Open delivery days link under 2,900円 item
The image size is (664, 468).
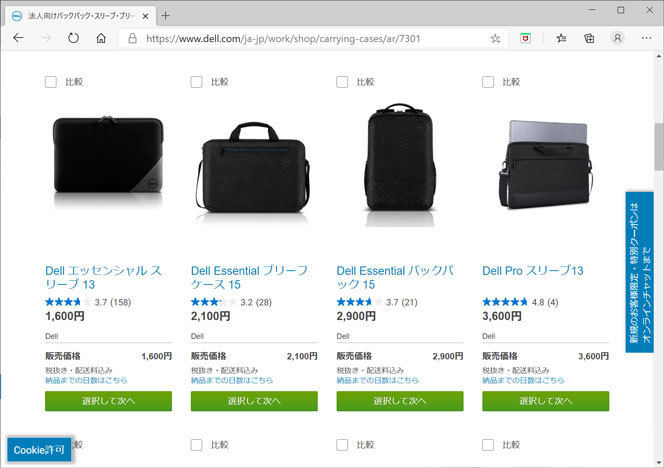(378, 380)
